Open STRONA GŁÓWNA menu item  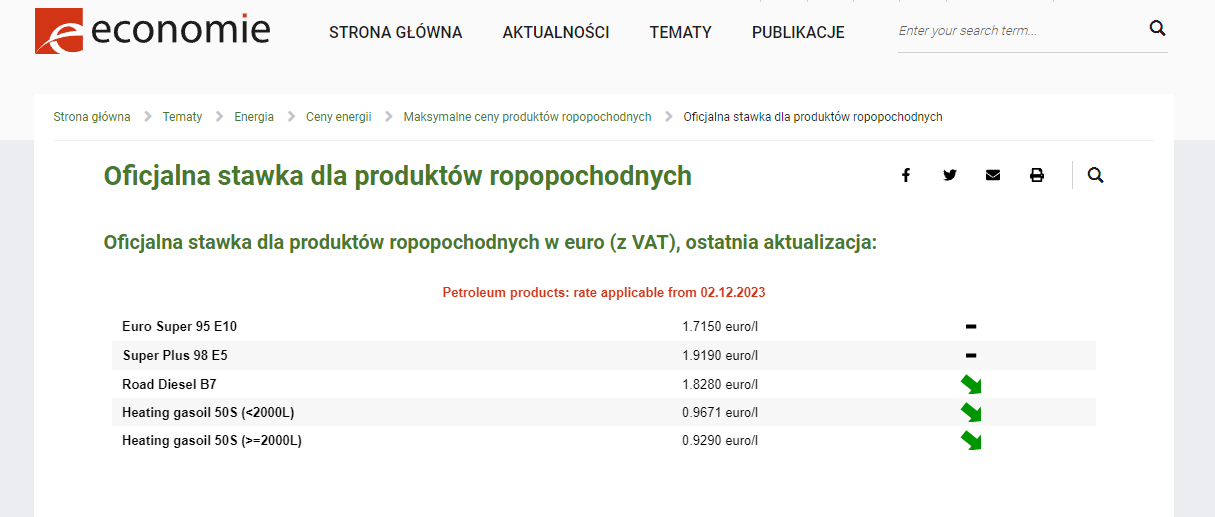pos(395,32)
